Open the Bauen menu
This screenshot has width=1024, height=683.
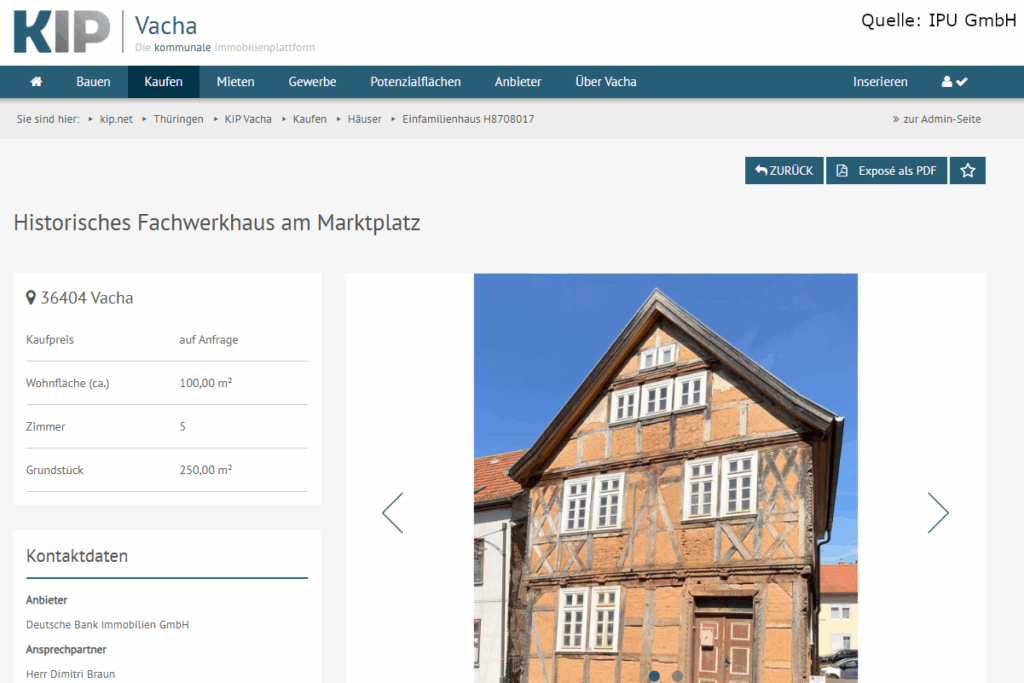93,82
